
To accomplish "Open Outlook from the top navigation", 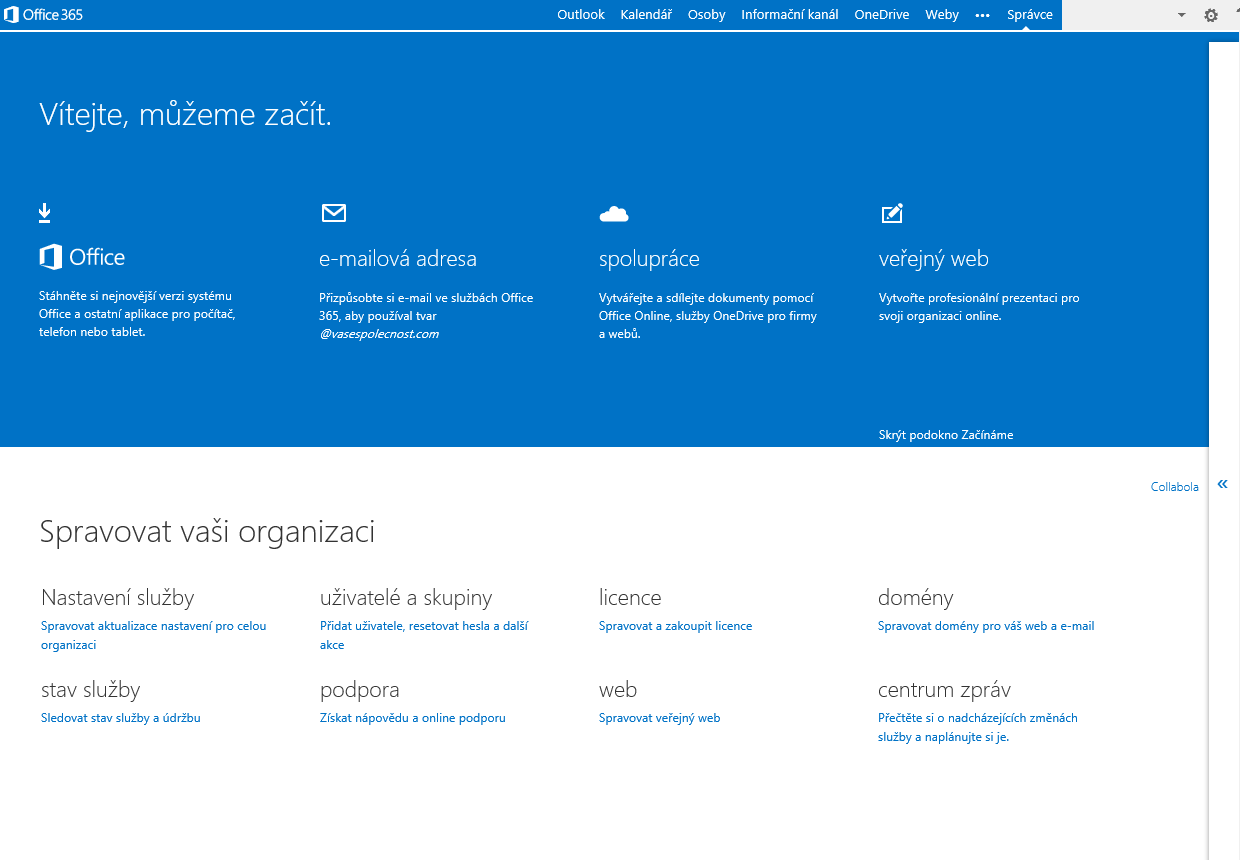I will (x=581, y=15).
